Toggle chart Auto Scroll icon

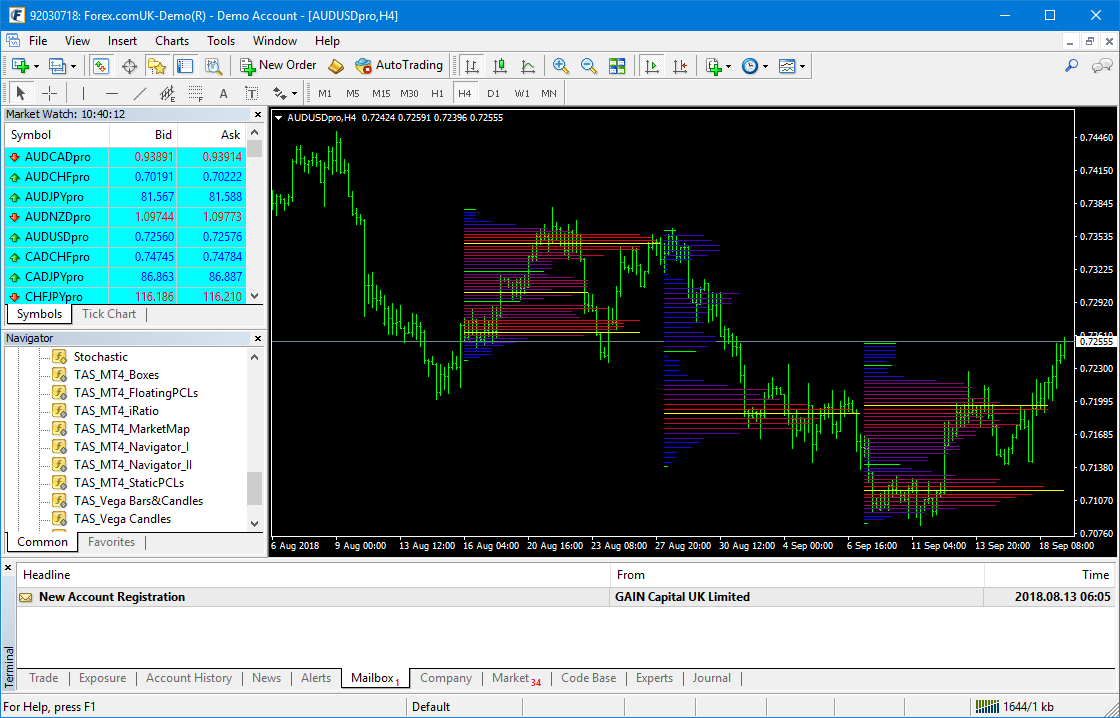point(651,66)
